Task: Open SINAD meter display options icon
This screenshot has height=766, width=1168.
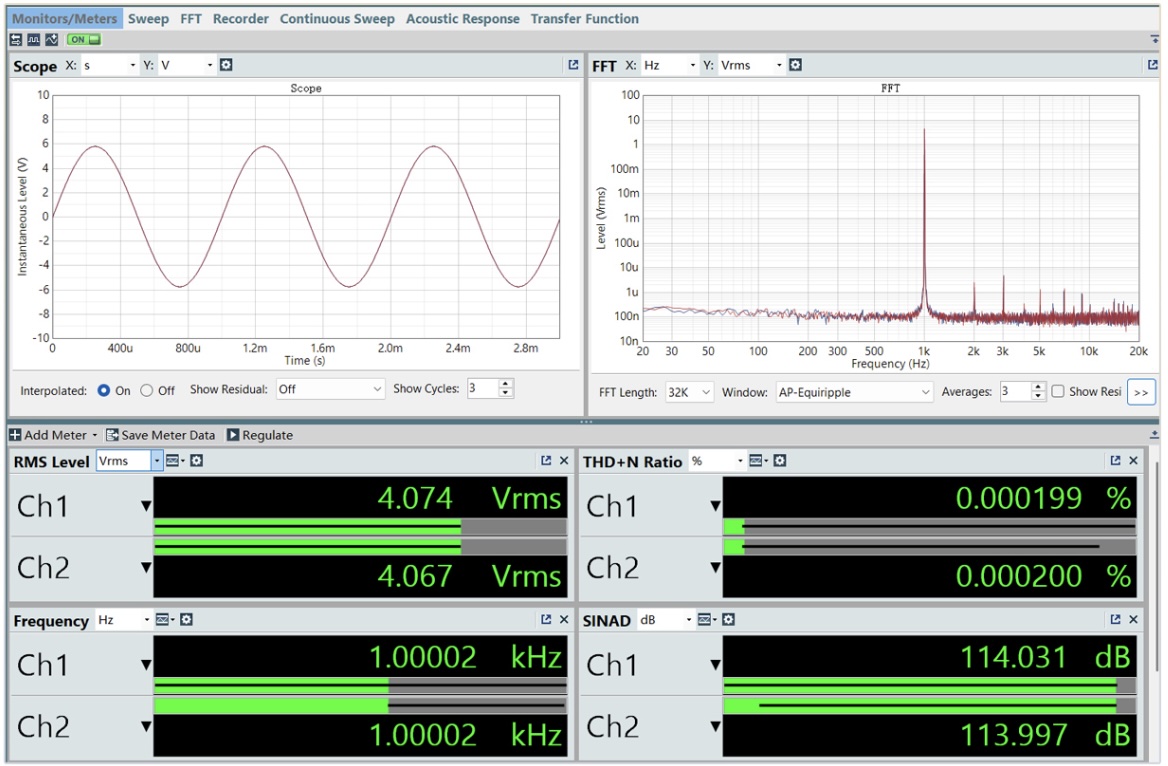Action: click(x=706, y=619)
